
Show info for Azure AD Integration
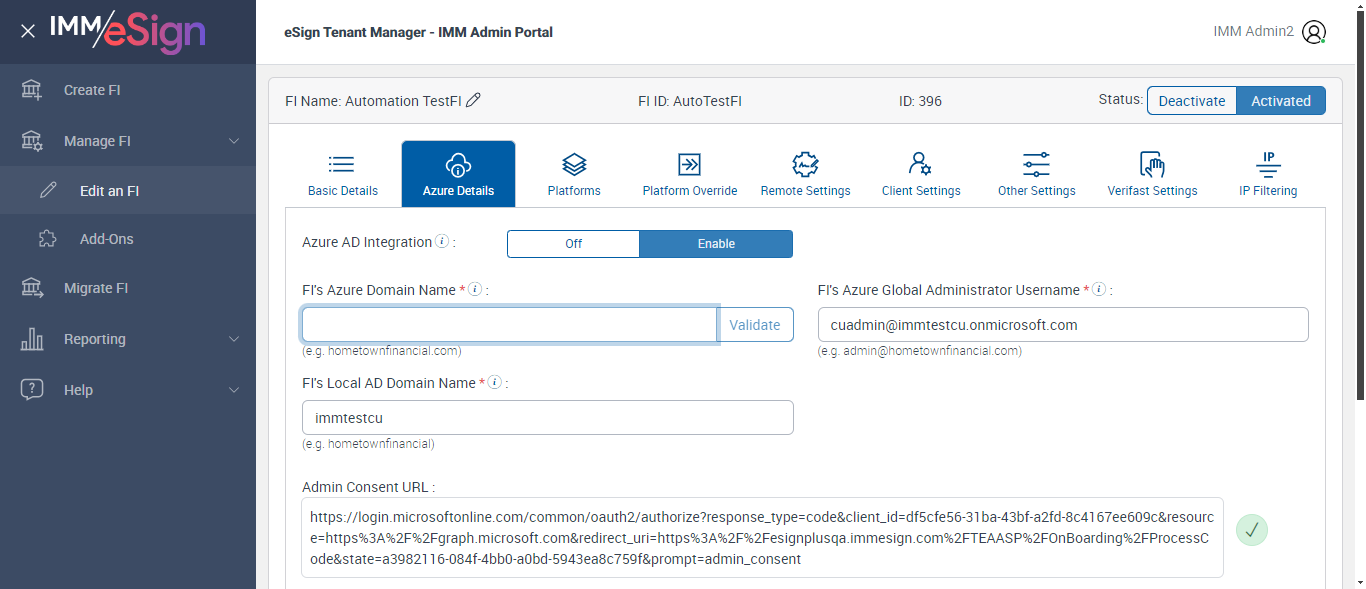pos(442,242)
